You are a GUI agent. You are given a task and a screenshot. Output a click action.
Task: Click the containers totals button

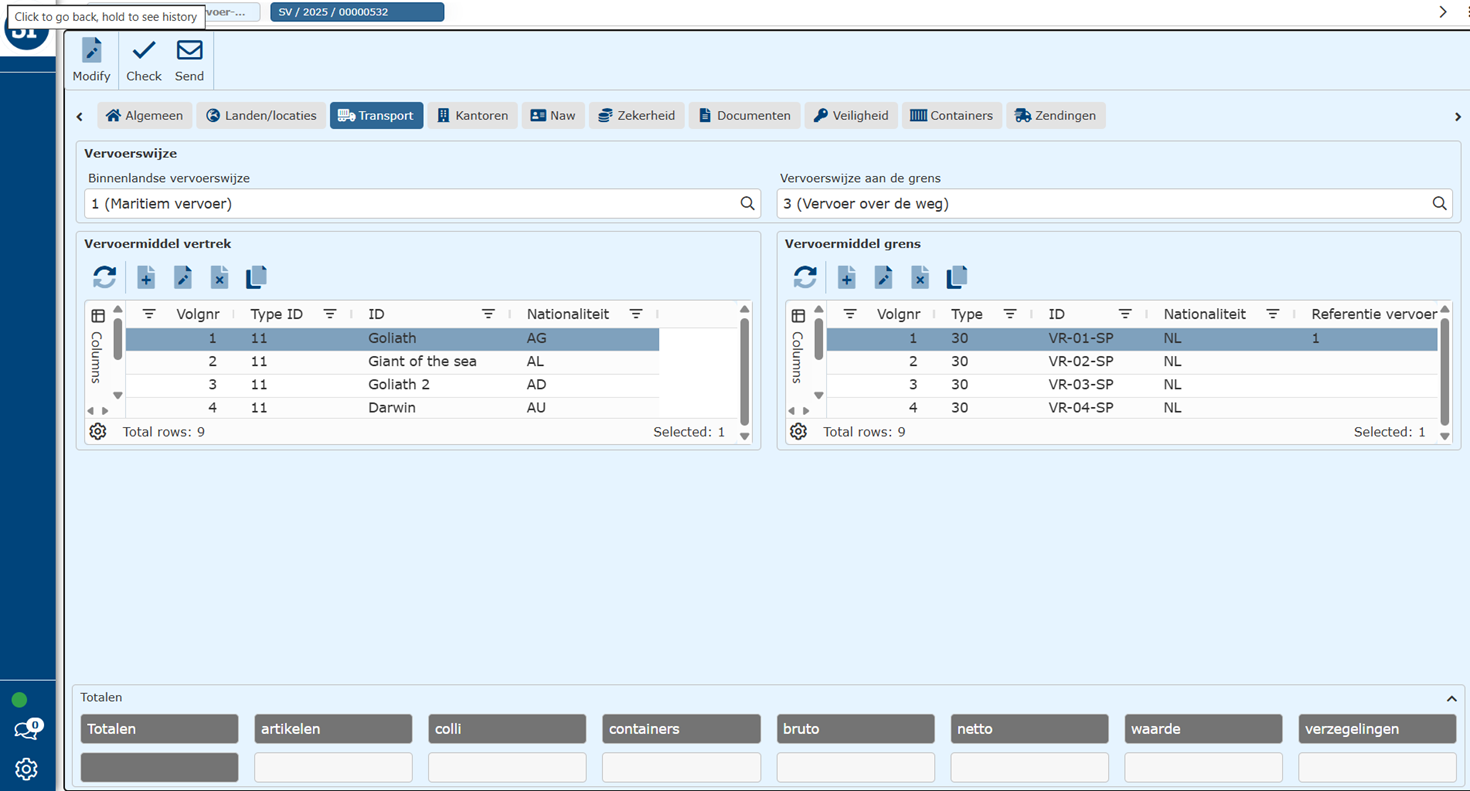[681, 729]
